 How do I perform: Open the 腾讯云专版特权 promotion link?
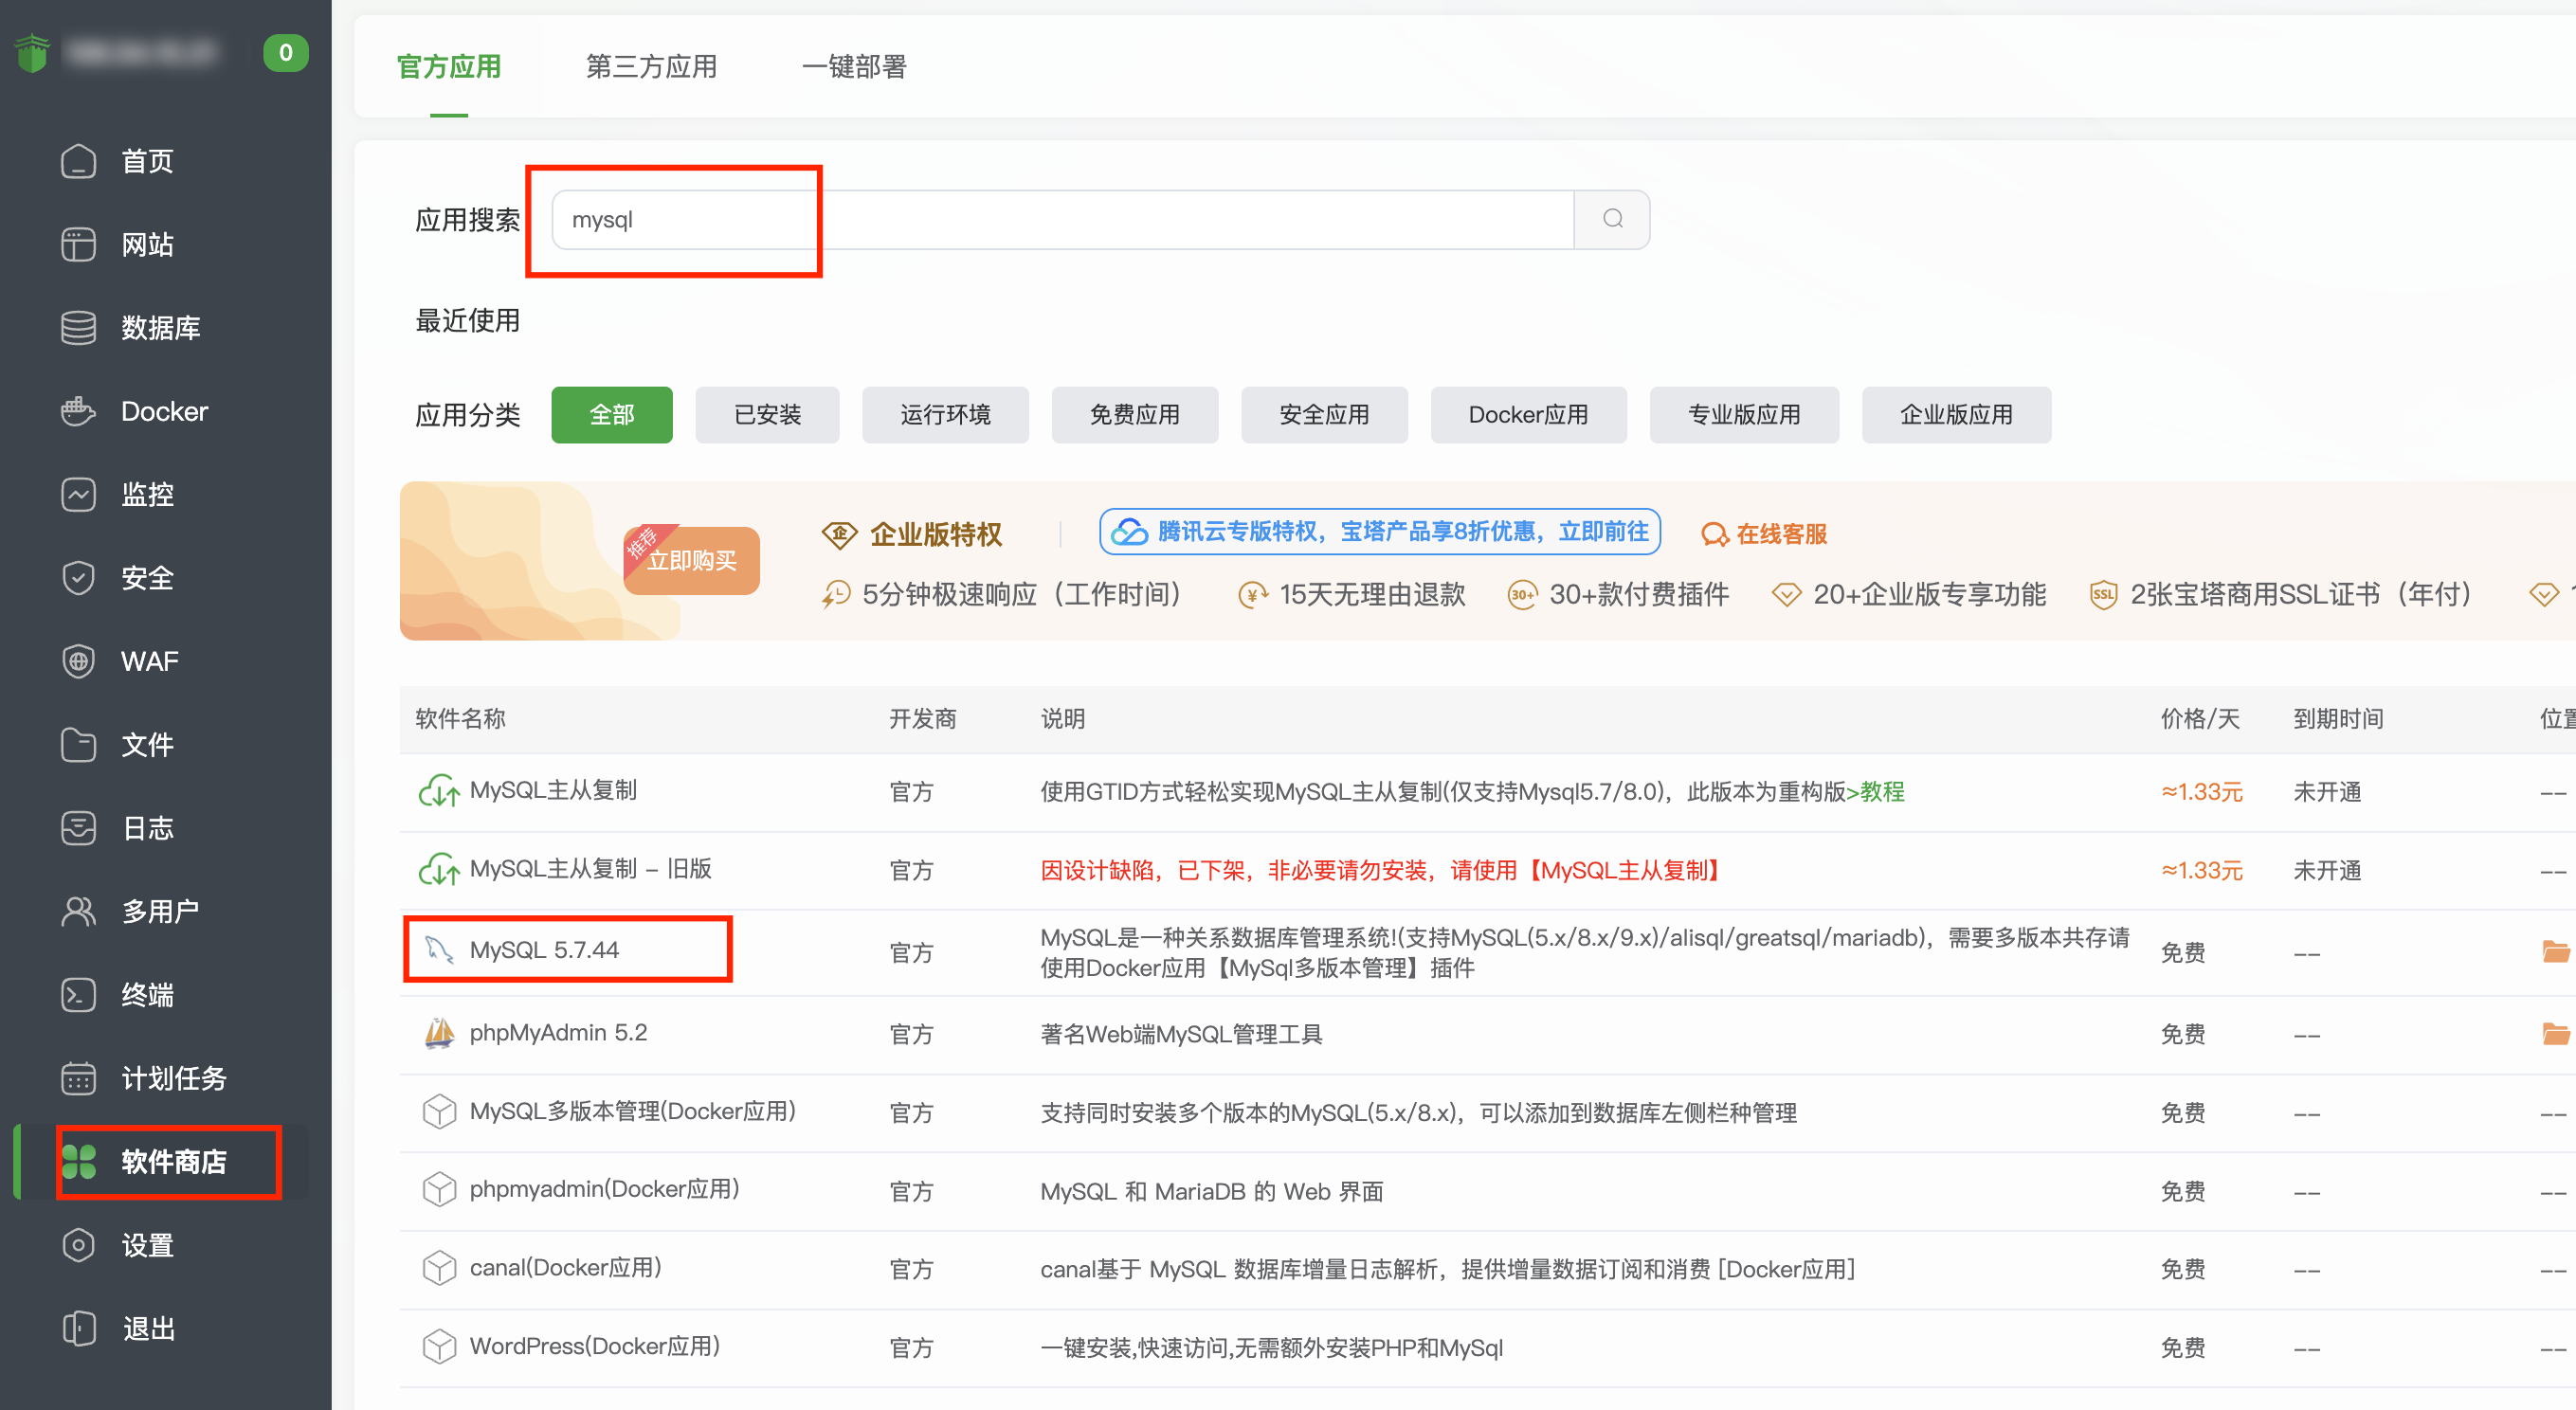[1380, 532]
